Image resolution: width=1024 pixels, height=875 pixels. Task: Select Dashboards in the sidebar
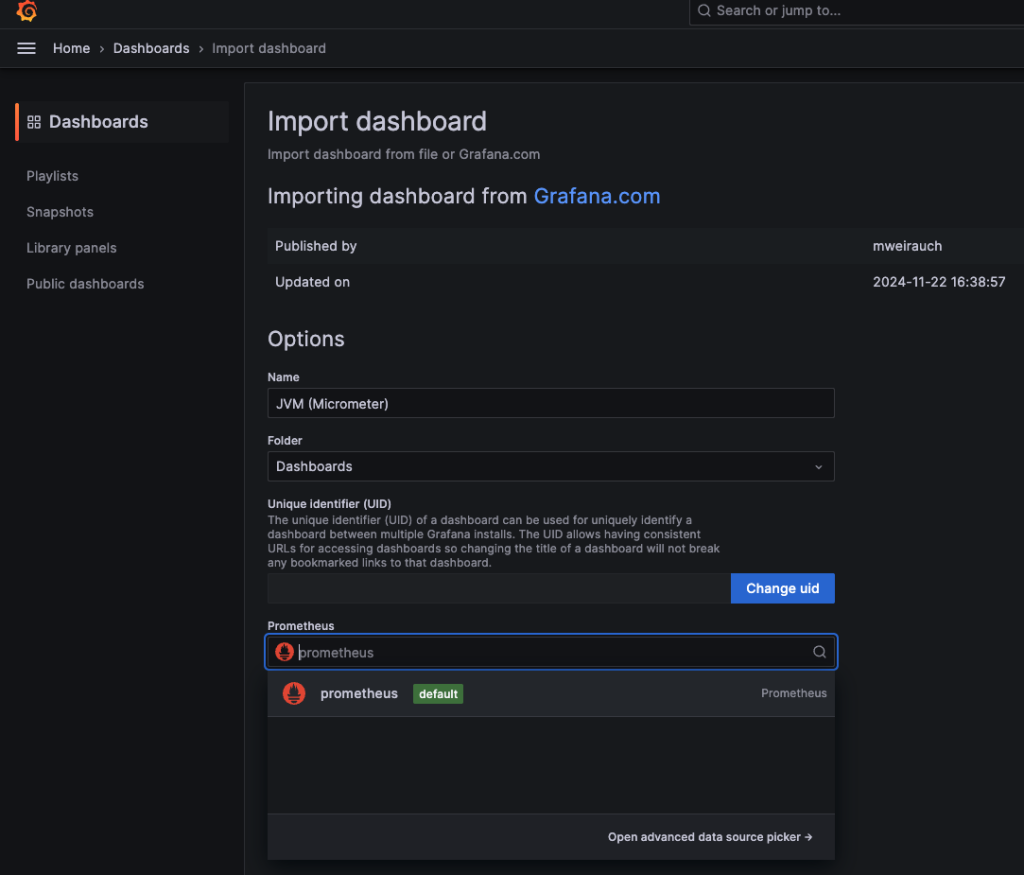(x=122, y=122)
